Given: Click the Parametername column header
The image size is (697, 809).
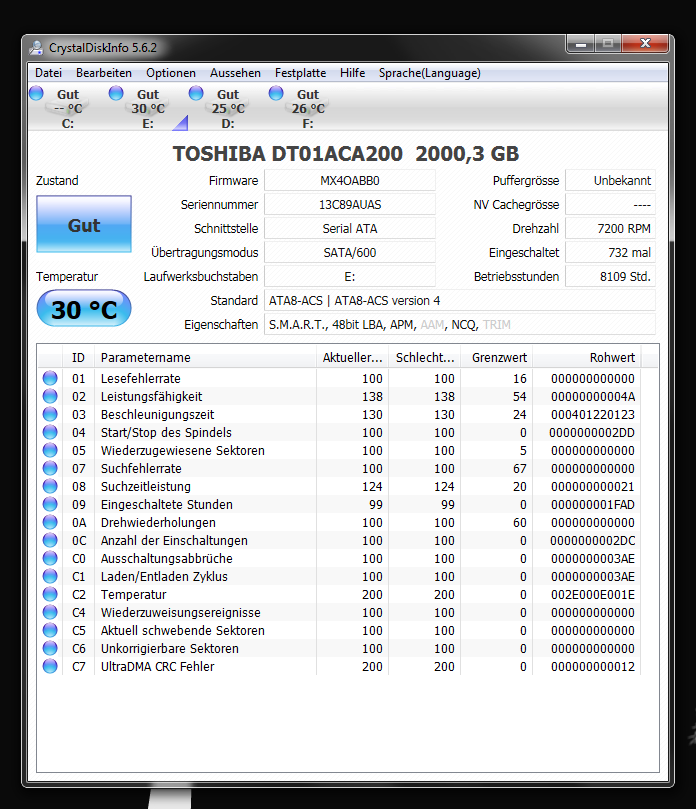Looking at the screenshot, I should 205,358.
